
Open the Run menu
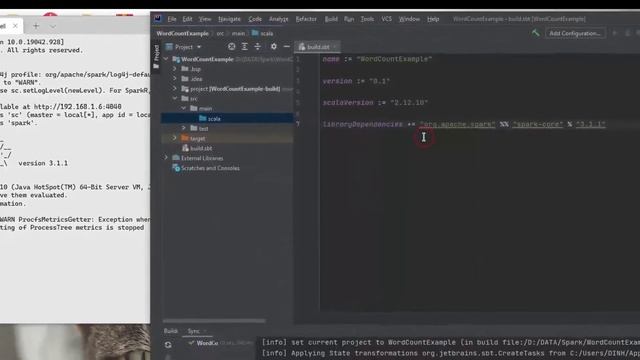(x=349, y=19)
